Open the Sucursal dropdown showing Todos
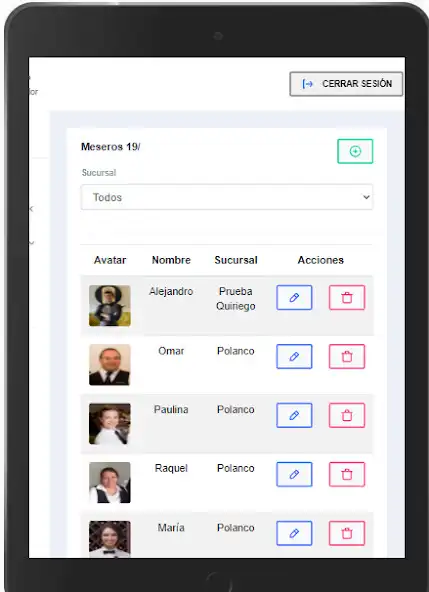Image resolution: width=429 pixels, height=592 pixels. (227, 197)
